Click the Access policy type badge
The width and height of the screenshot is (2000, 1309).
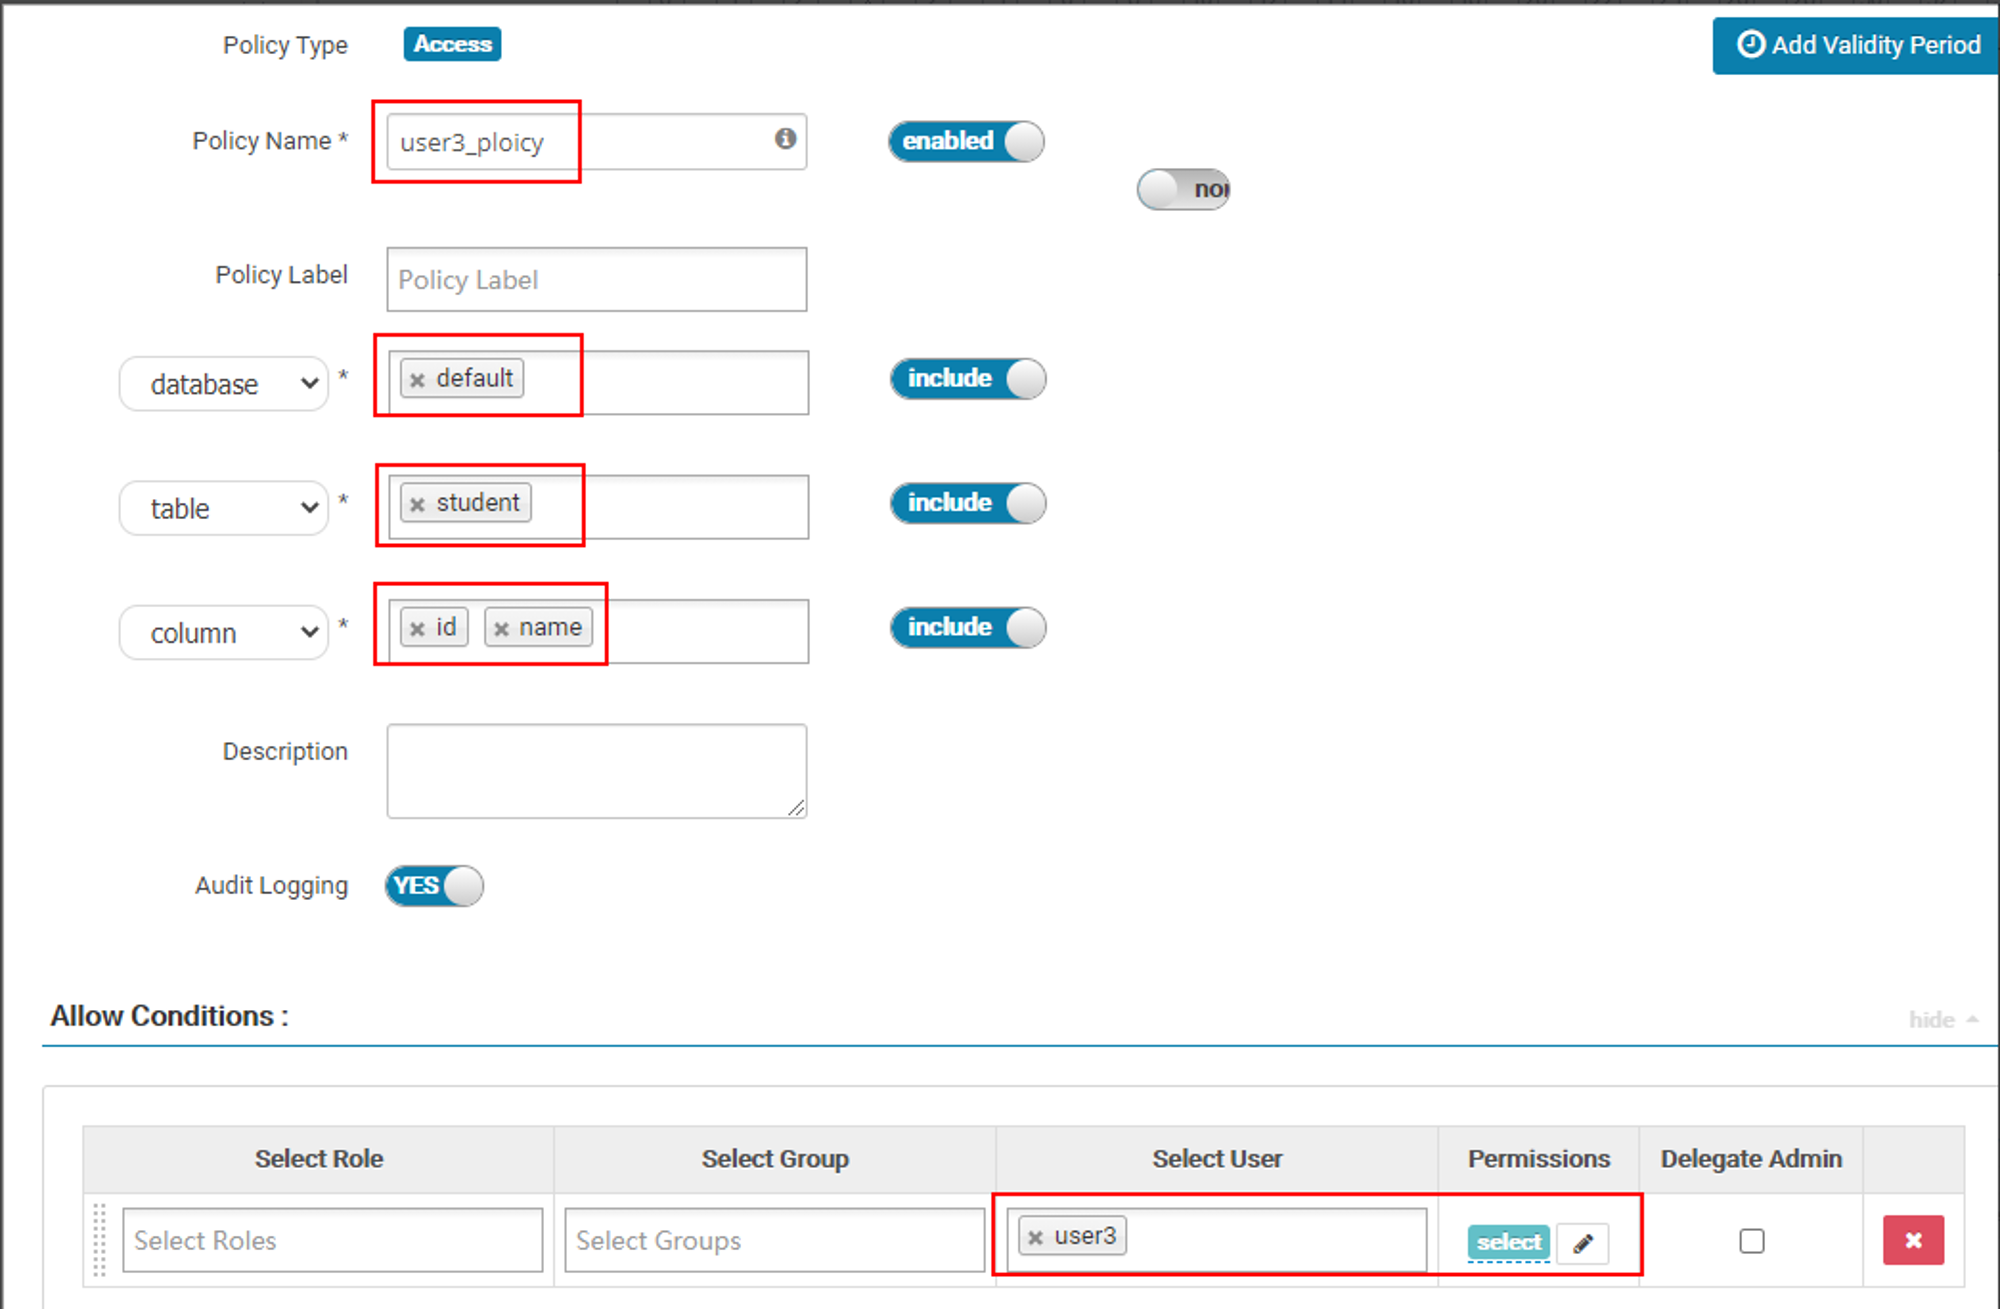click(x=452, y=44)
